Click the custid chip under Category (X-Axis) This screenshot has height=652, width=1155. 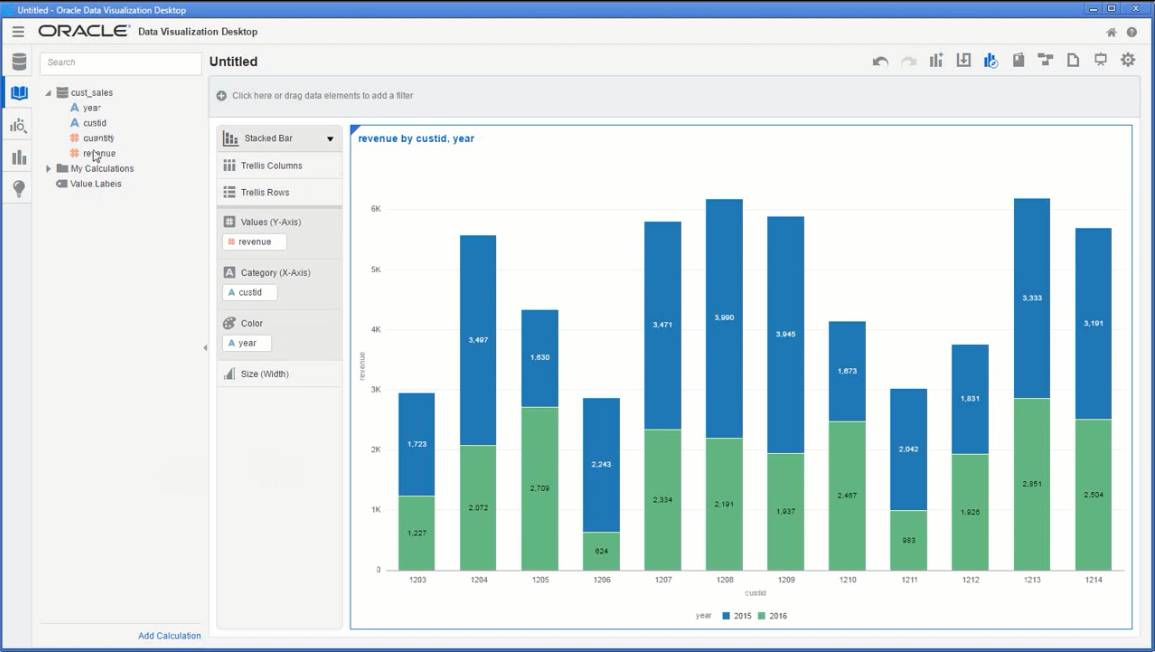click(x=250, y=292)
